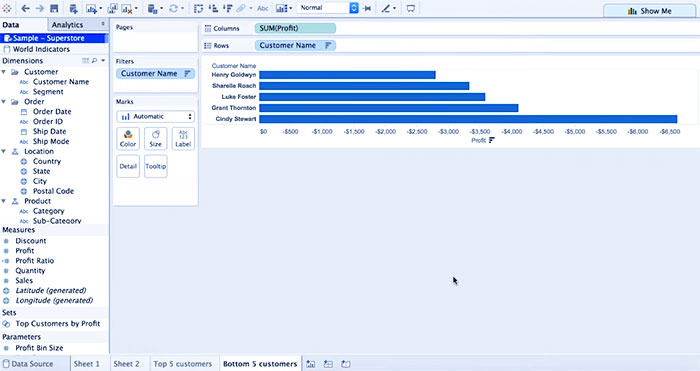Image resolution: width=700 pixels, height=371 pixels.
Task: Switch to the Analytics tab
Action: click(x=67, y=25)
